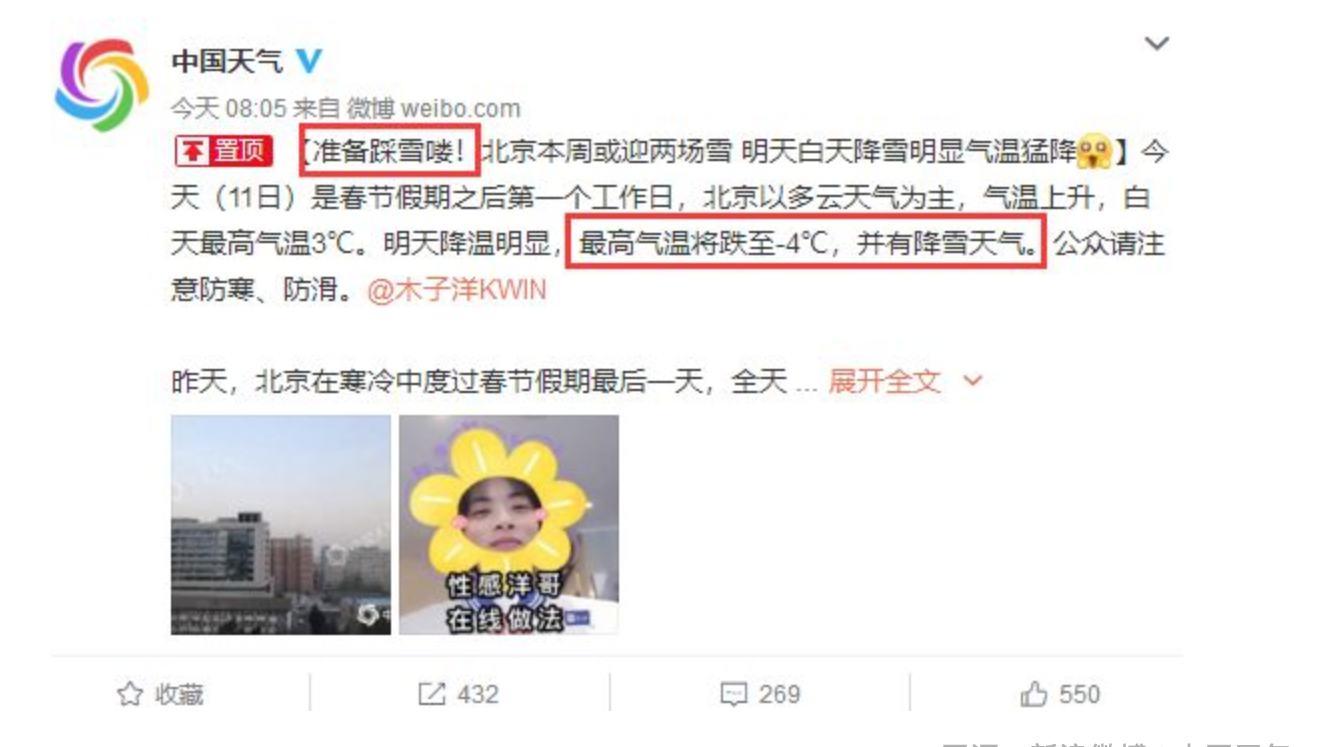Click the 今天 08:05 timestamp
Viewport: 1328px width, 747px height.
(x=228, y=108)
